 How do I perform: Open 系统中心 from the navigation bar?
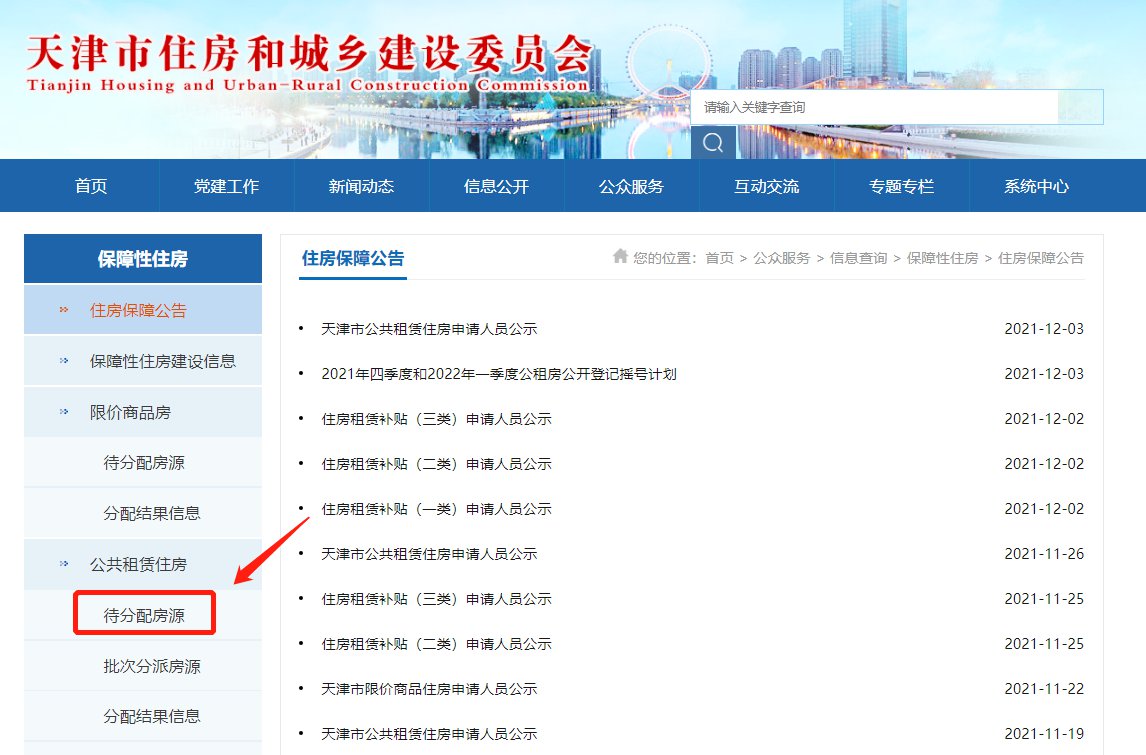pyautogui.click(x=1036, y=186)
